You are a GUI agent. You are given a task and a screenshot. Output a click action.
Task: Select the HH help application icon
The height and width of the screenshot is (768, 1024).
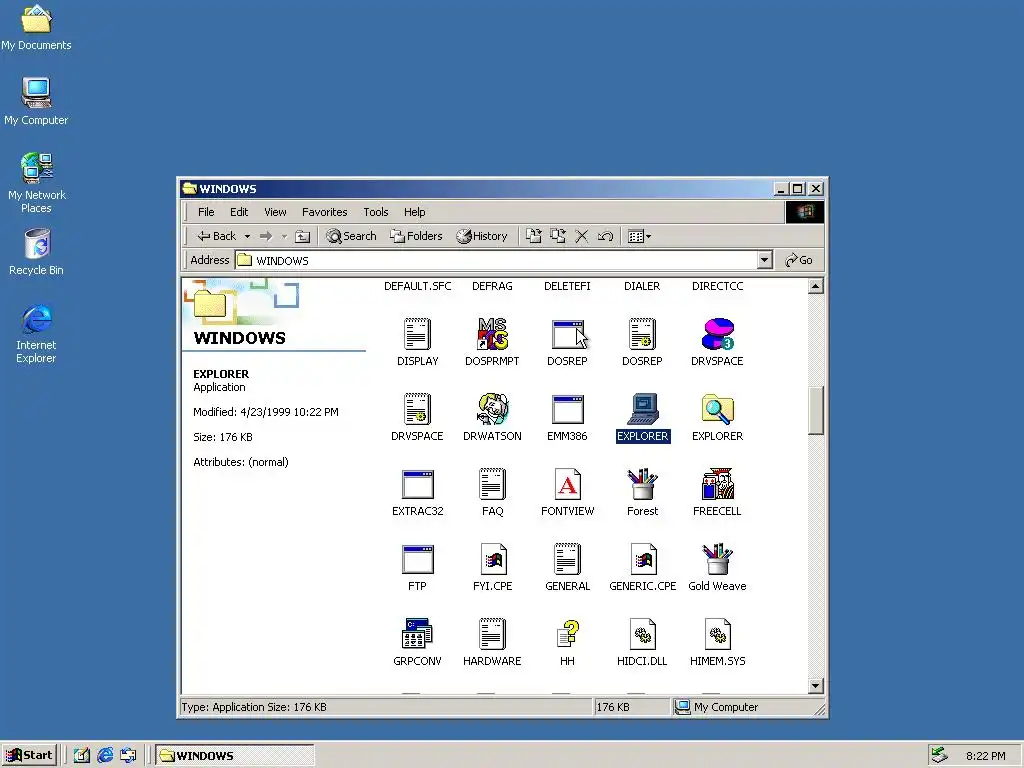pyautogui.click(x=568, y=633)
